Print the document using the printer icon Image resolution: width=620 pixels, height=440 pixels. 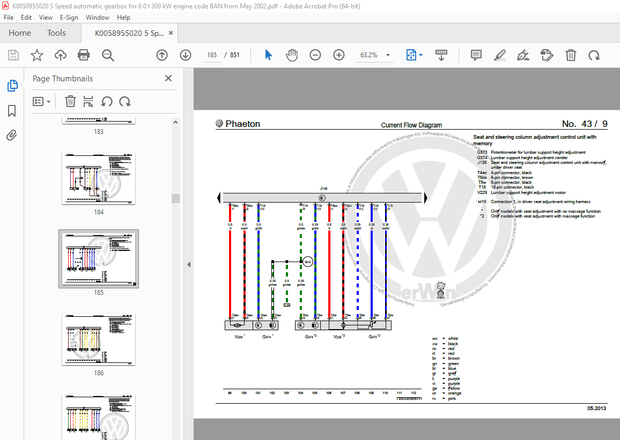(82, 55)
